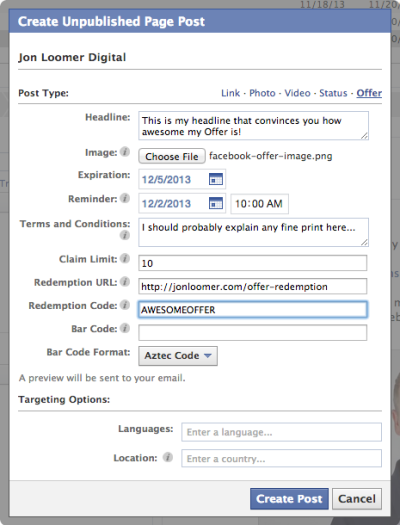Focus the Terms and Conditions text area
This screenshot has height=525, width=400.
click(x=253, y=232)
